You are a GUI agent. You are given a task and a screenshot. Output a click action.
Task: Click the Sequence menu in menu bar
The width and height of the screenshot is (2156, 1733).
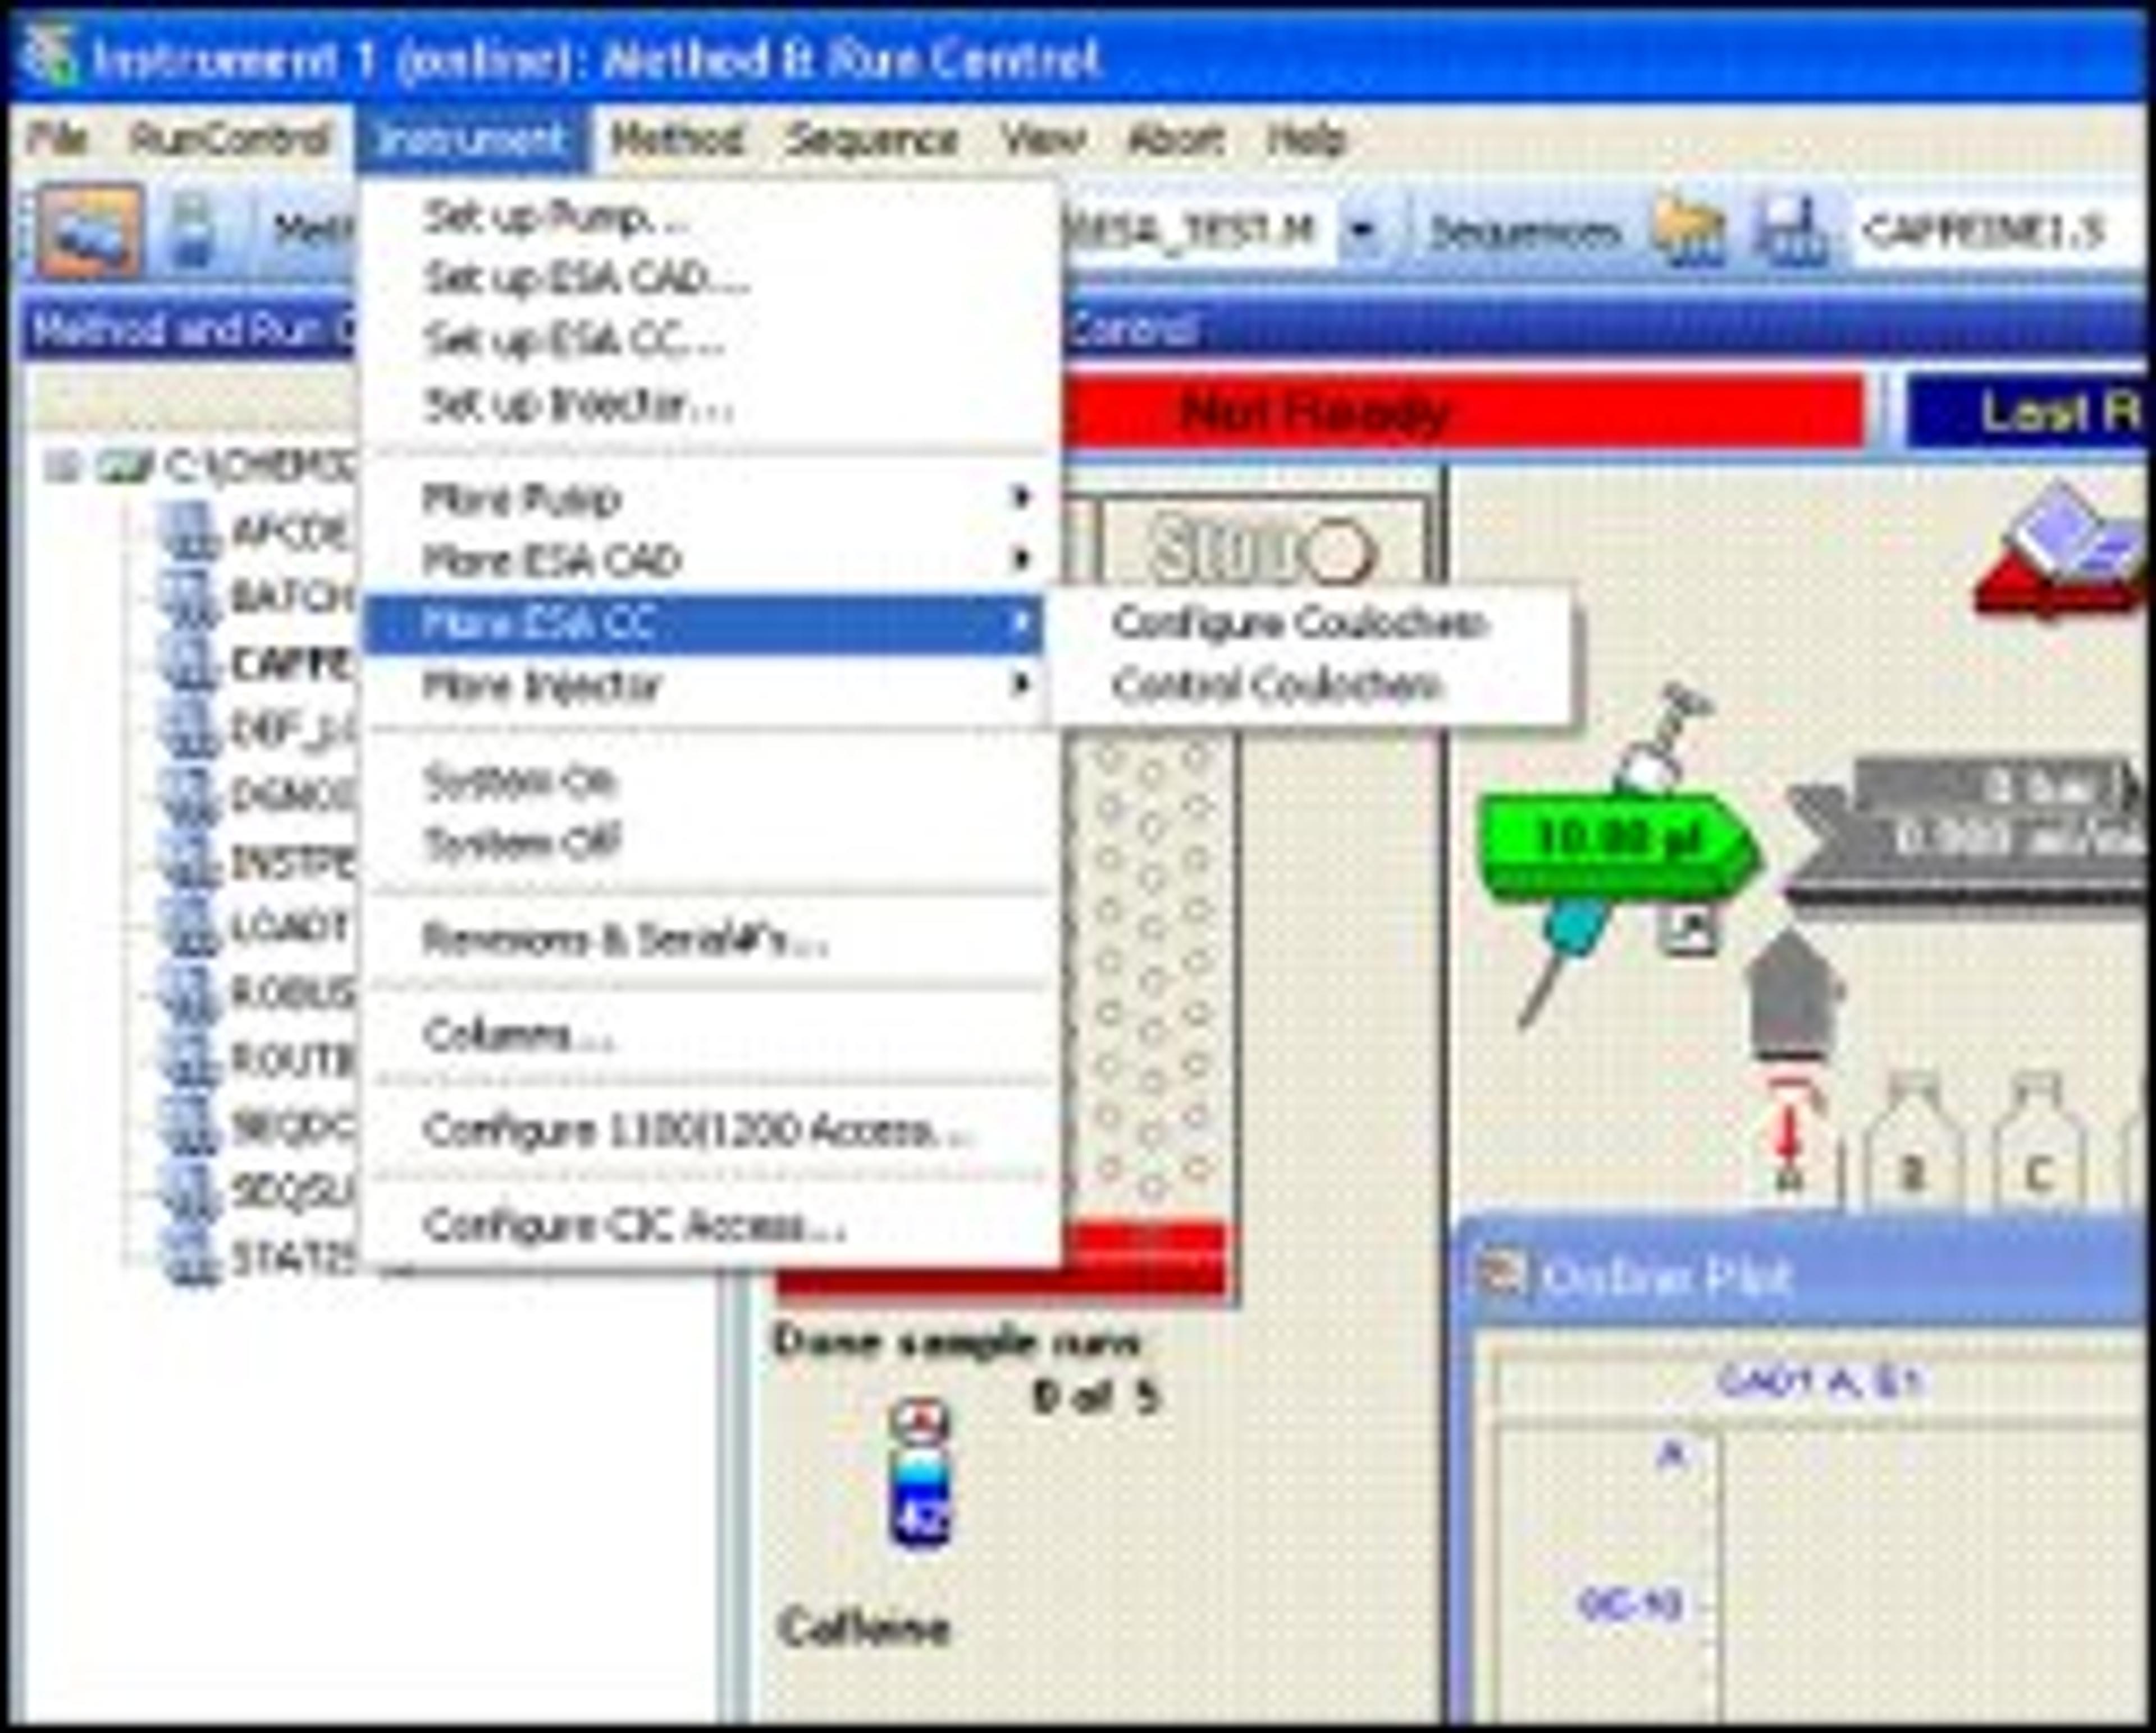(x=870, y=140)
